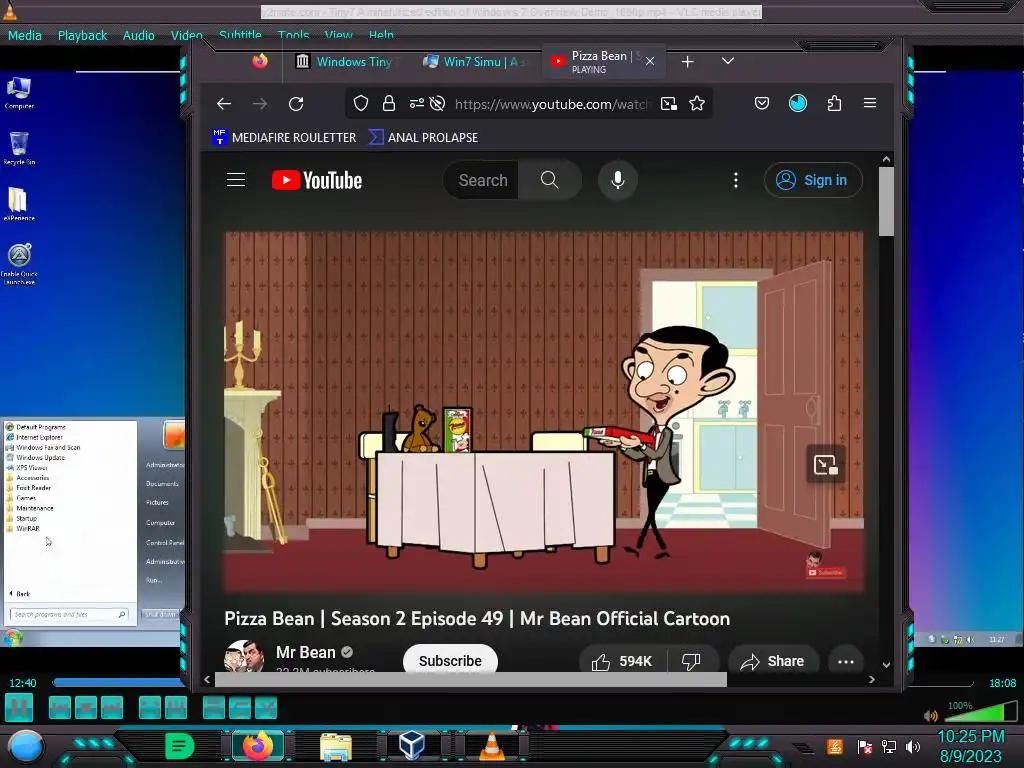Pause playback in VLC
The height and width of the screenshot is (768, 1024).
(19, 708)
